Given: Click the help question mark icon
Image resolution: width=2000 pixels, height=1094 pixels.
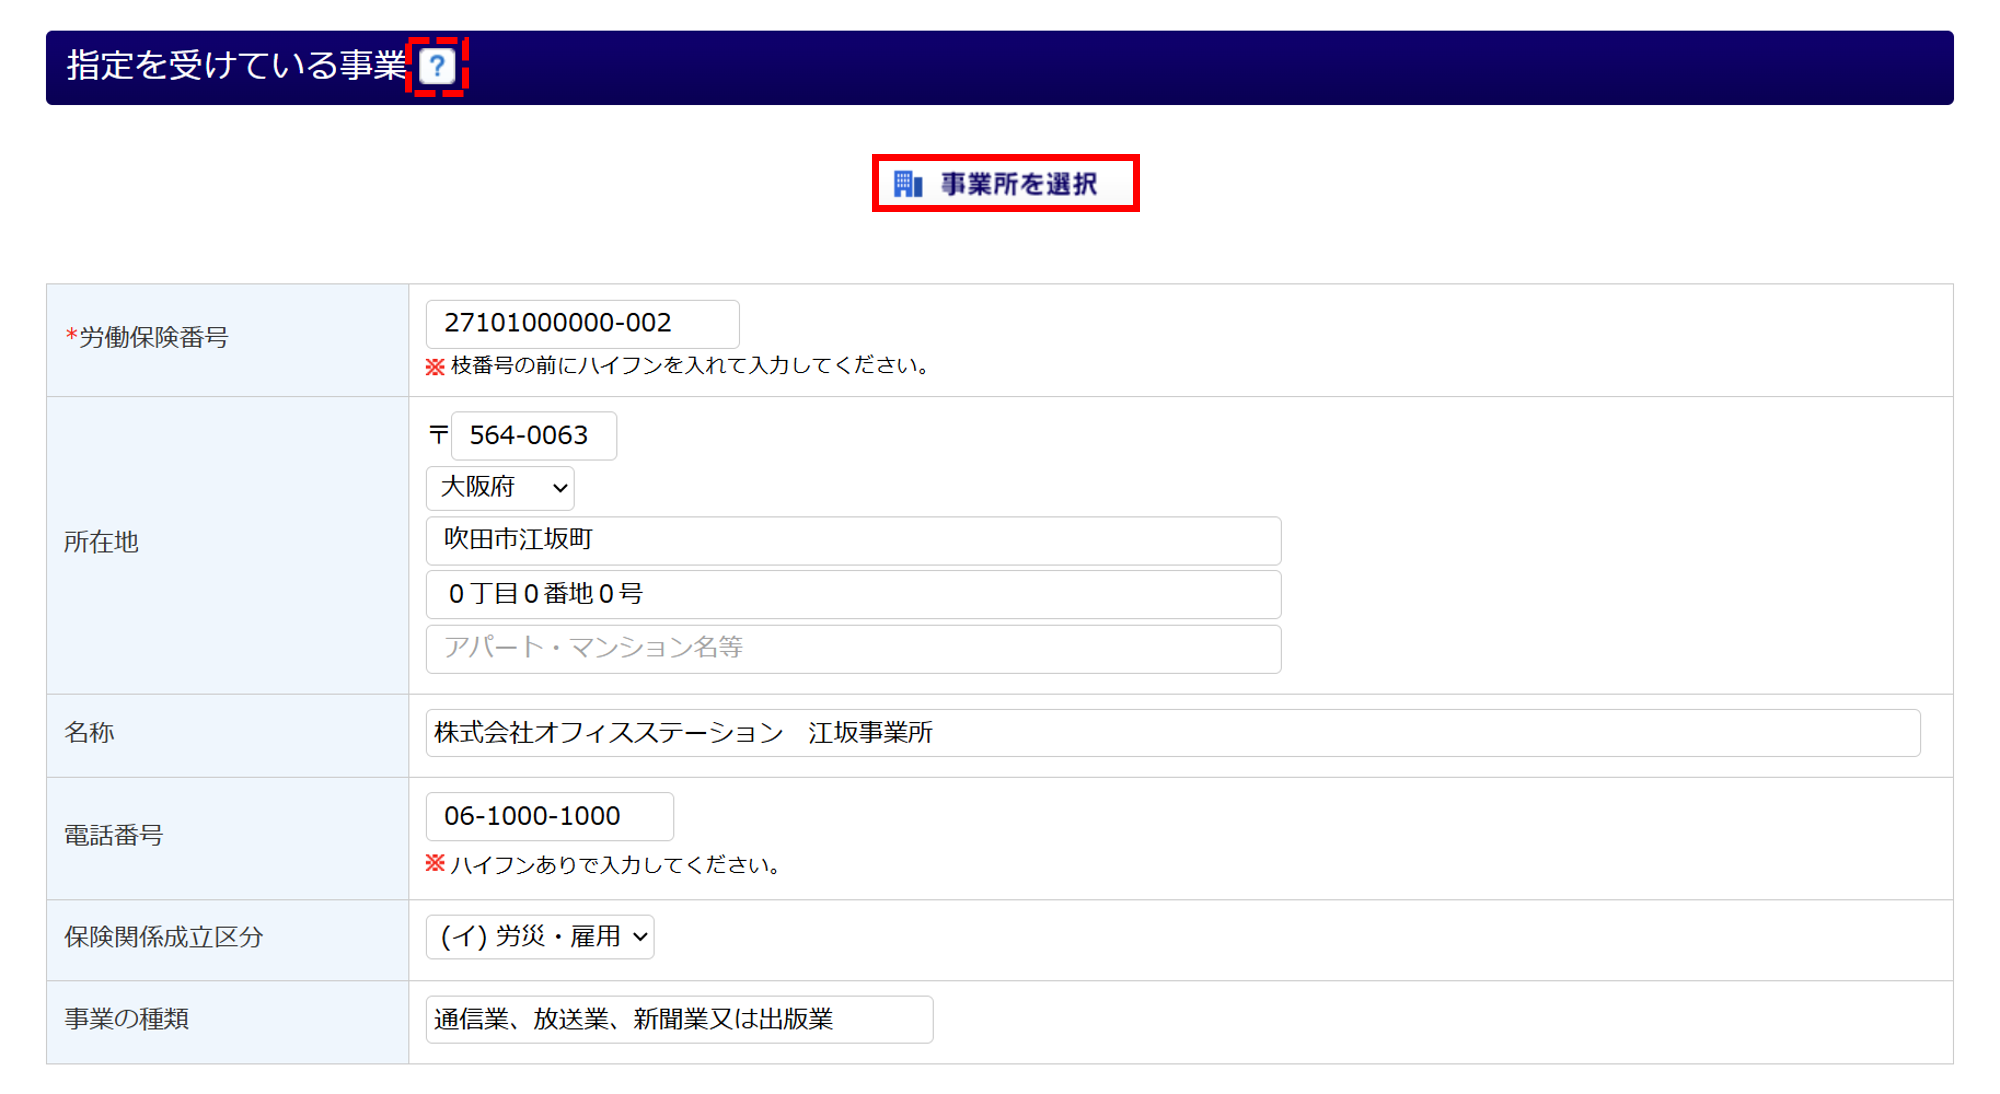Looking at the screenshot, I should tap(437, 67).
